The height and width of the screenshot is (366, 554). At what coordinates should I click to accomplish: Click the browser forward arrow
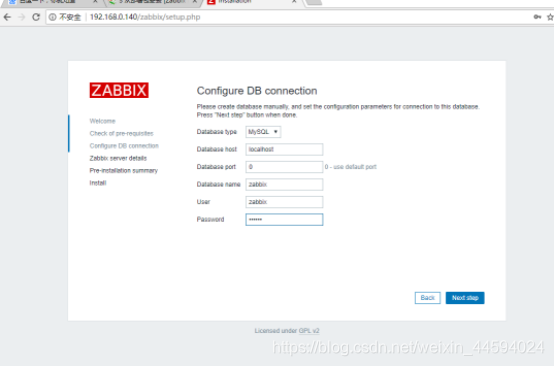tap(22, 17)
